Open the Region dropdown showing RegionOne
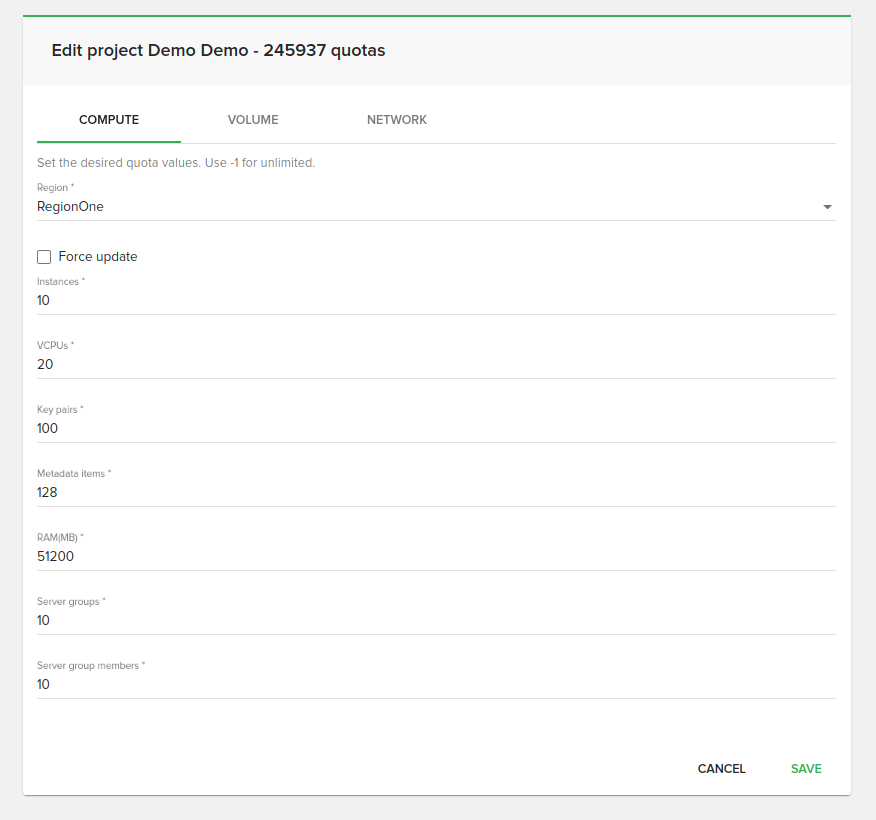 click(x=436, y=207)
